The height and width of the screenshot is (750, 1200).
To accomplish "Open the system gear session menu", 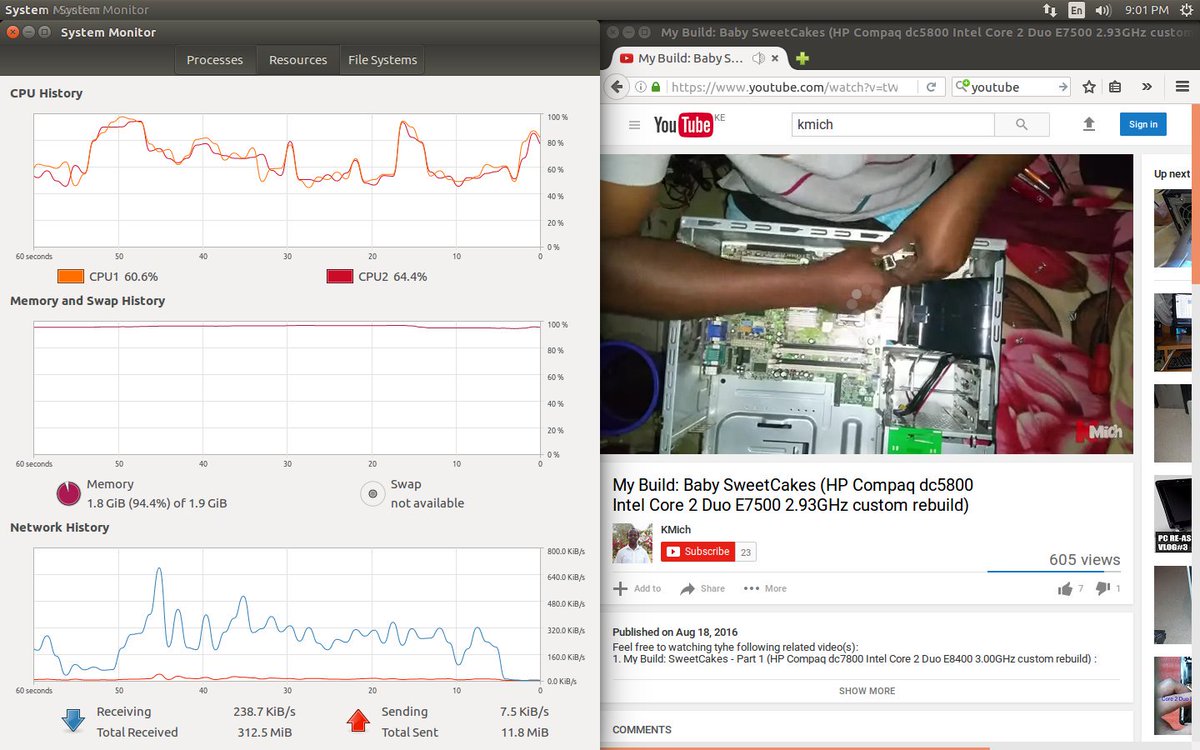I will click(x=1185, y=10).
